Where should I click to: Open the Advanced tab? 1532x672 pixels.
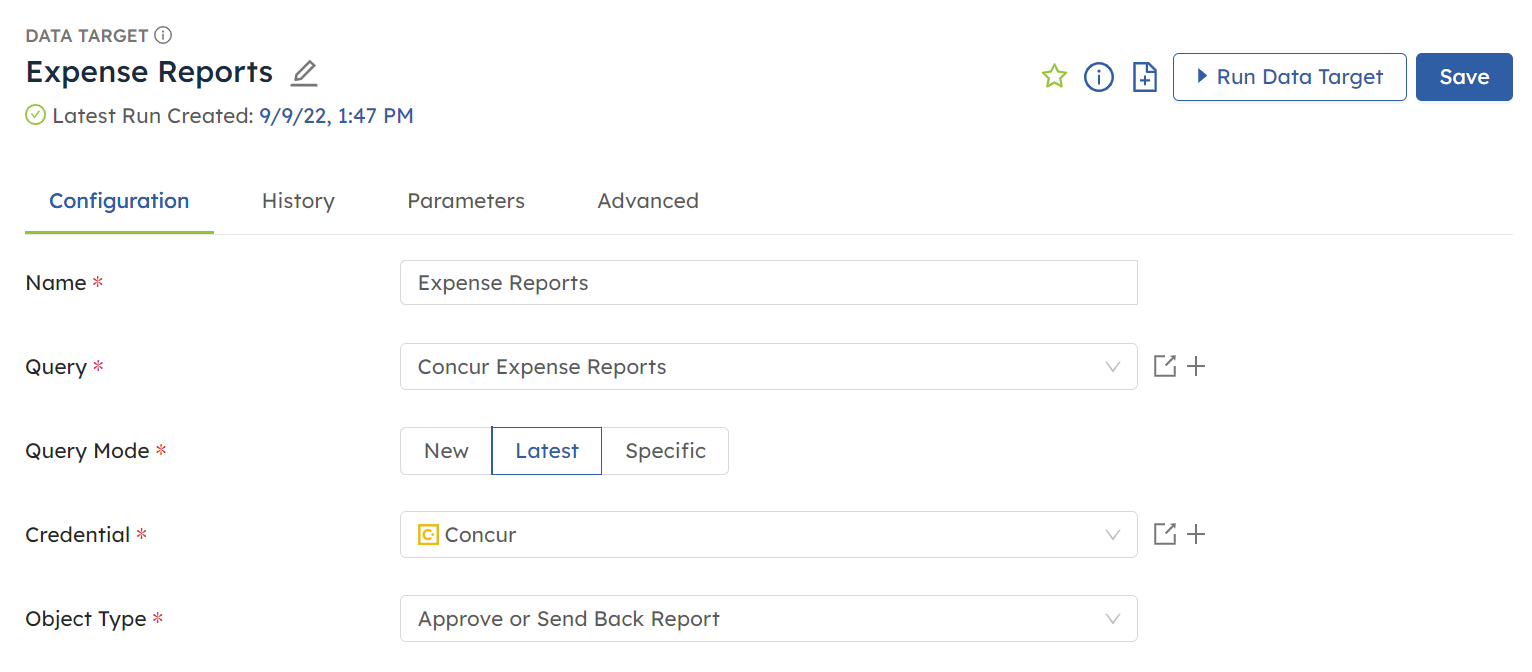(x=648, y=201)
